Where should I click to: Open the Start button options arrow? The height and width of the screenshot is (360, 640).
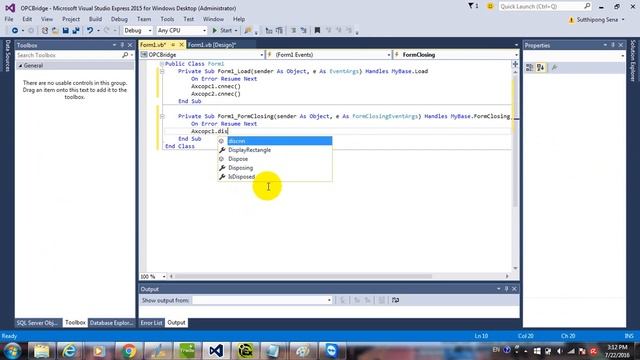point(236,31)
